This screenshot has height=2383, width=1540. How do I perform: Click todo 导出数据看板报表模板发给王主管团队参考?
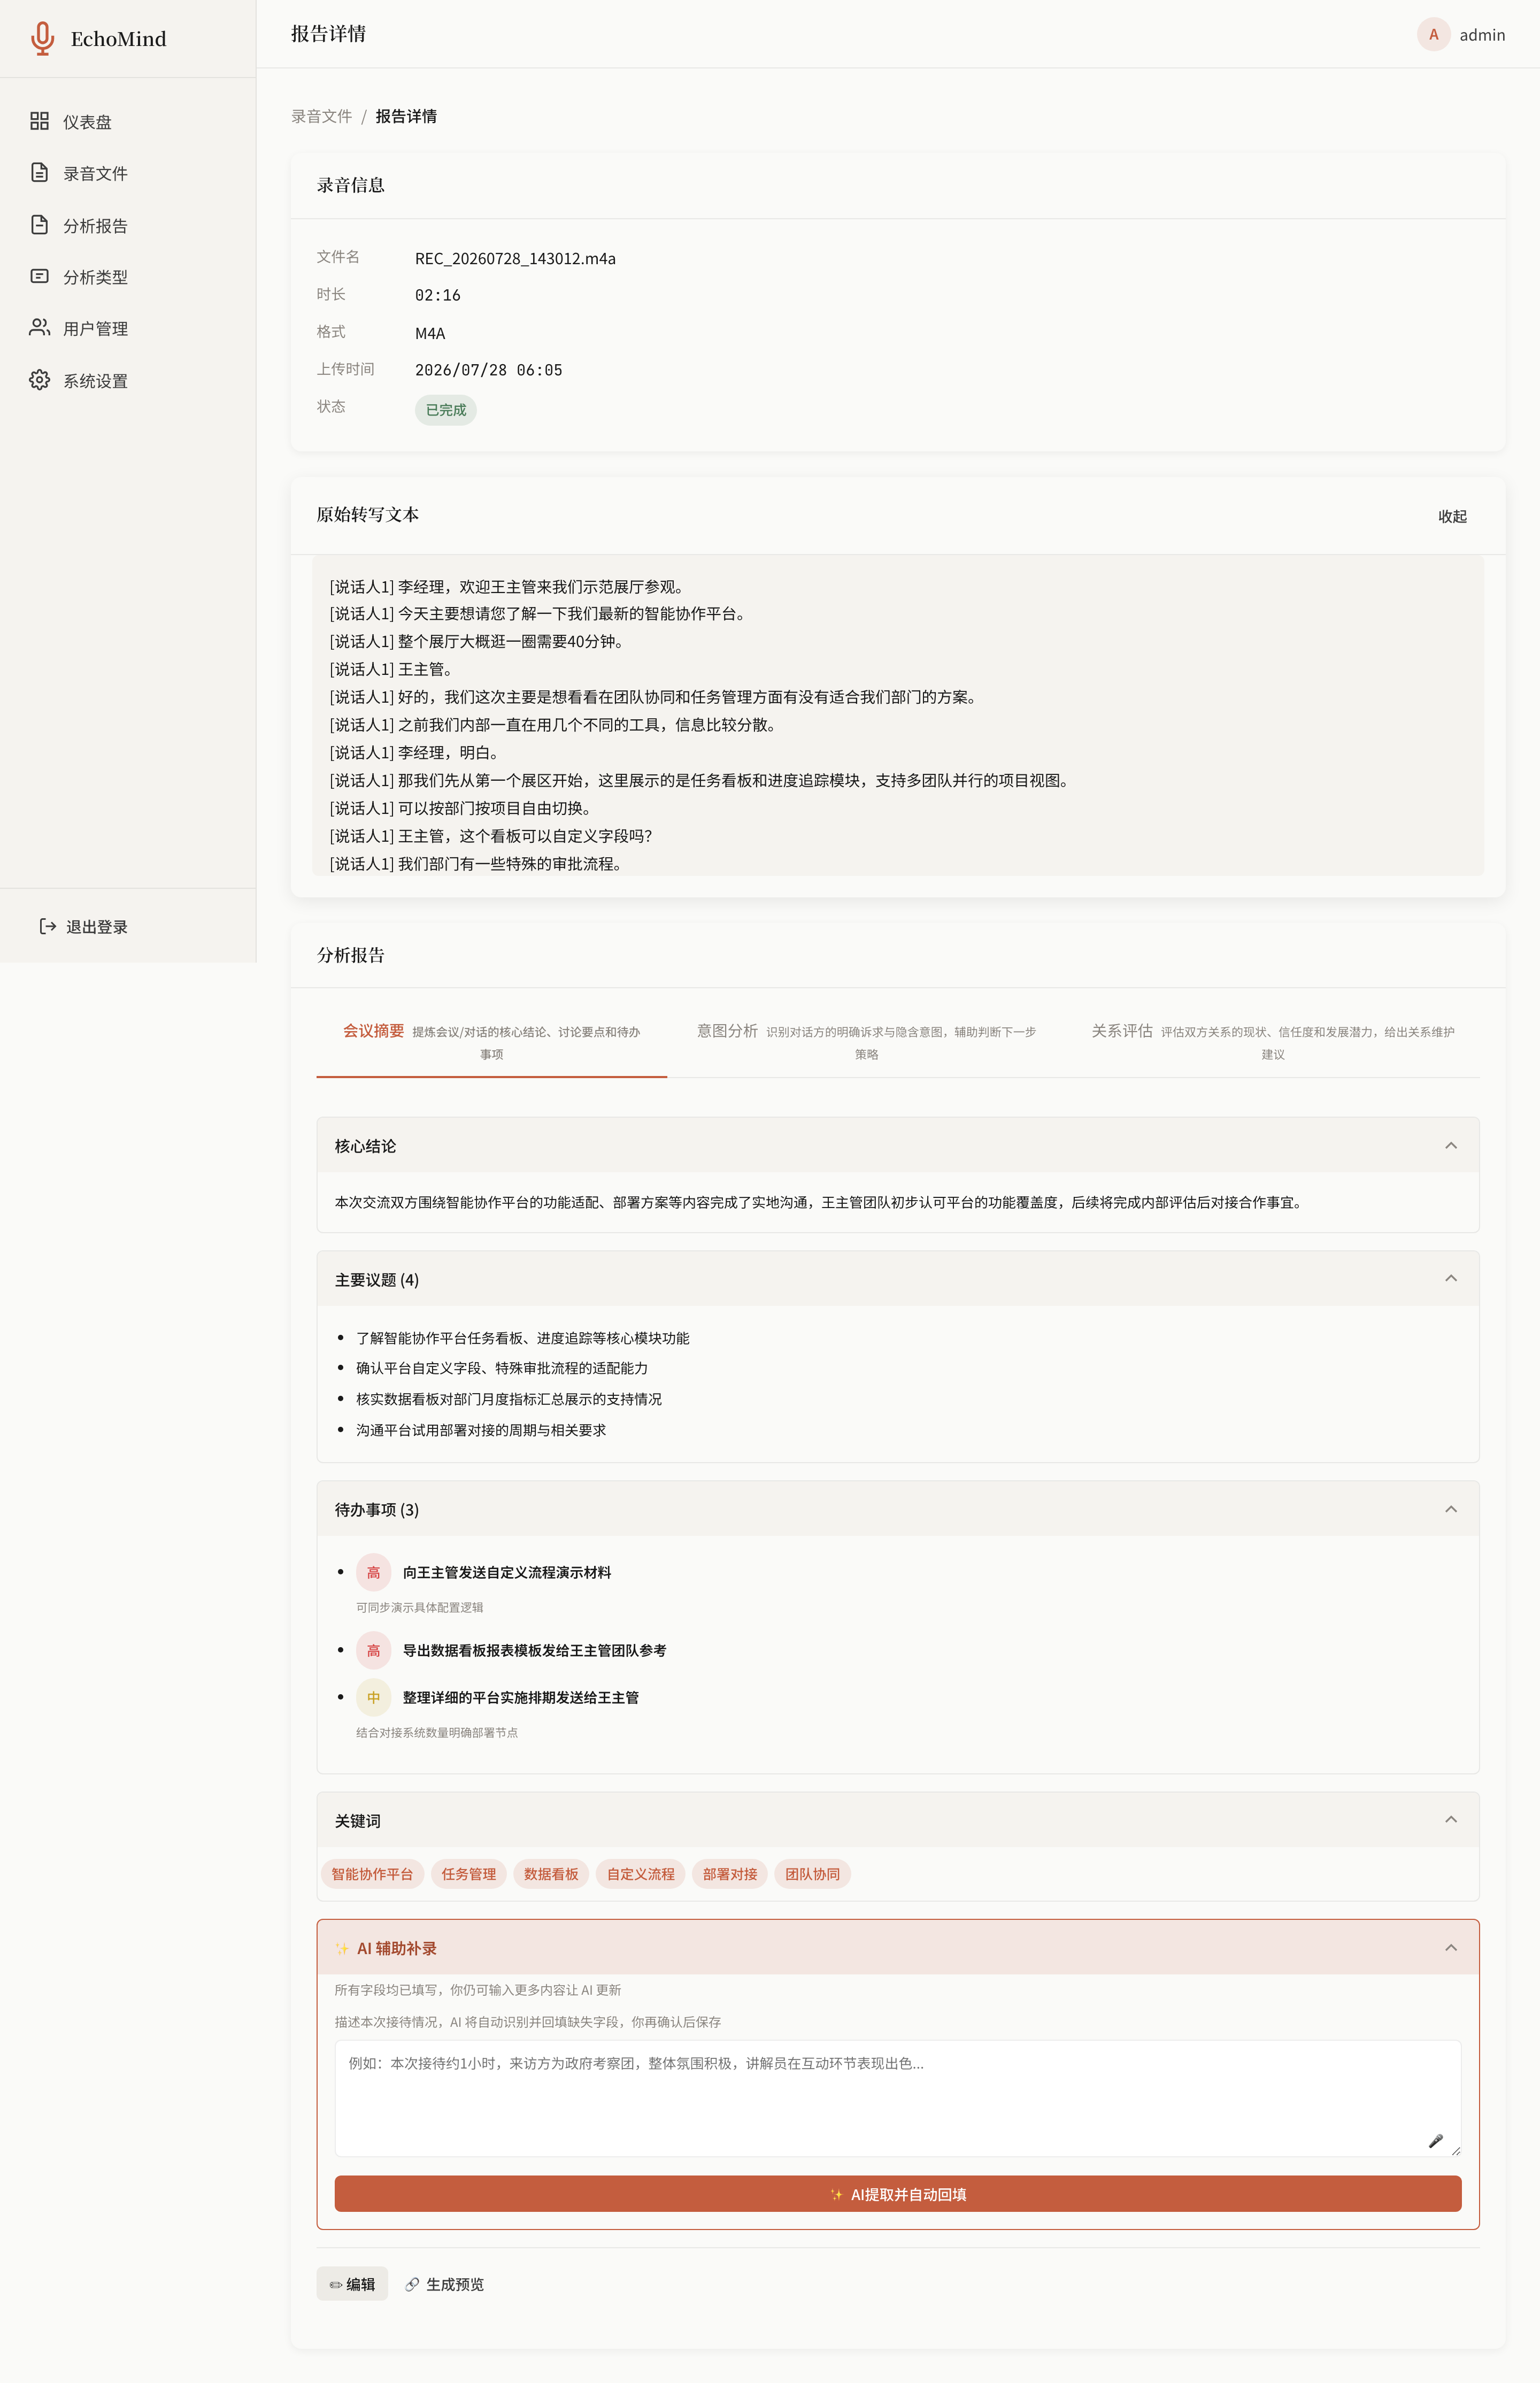coord(534,1650)
